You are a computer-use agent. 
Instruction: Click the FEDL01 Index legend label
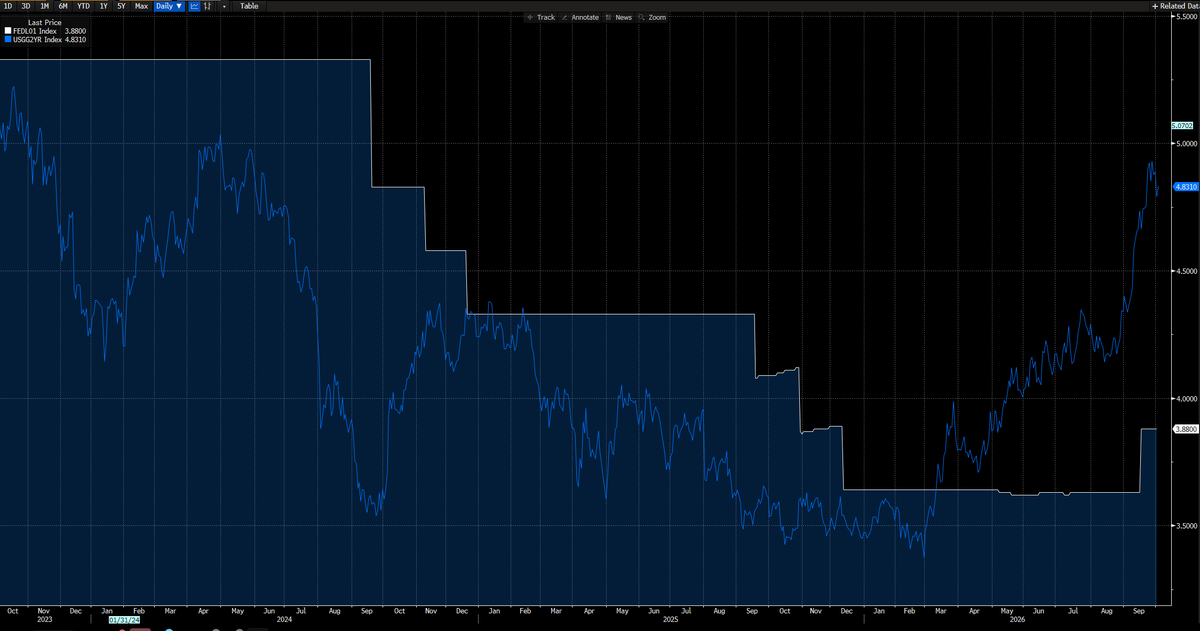tap(35, 31)
